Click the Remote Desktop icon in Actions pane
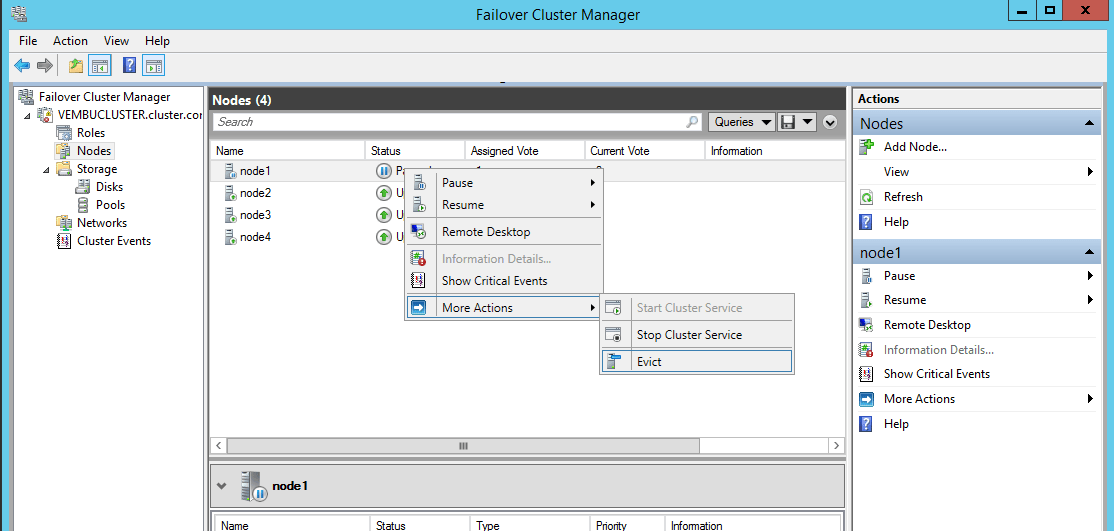 [x=866, y=325]
